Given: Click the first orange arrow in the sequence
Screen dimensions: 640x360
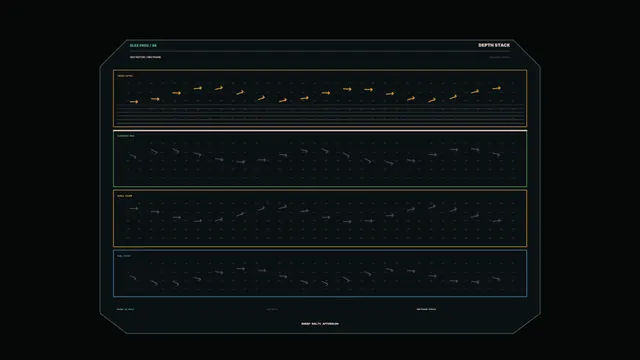Looking at the screenshot, I should pyautogui.click(x=134, y=102).
